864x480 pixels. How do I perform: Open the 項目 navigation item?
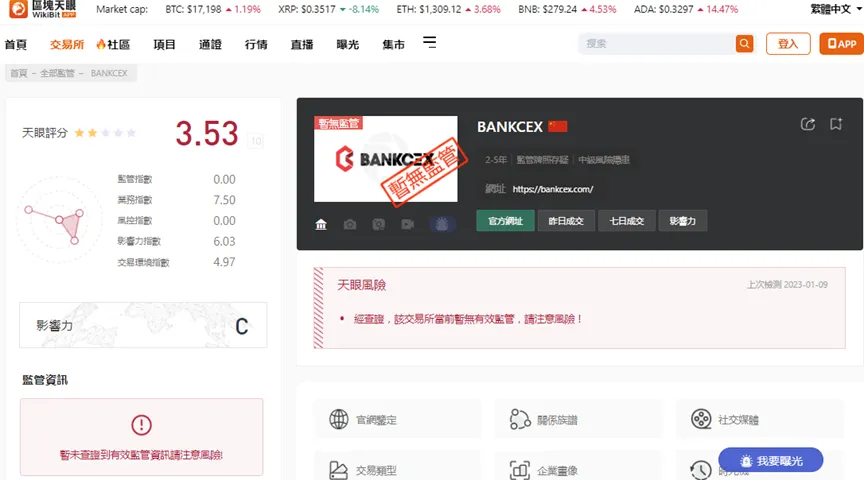coord(164,45)
